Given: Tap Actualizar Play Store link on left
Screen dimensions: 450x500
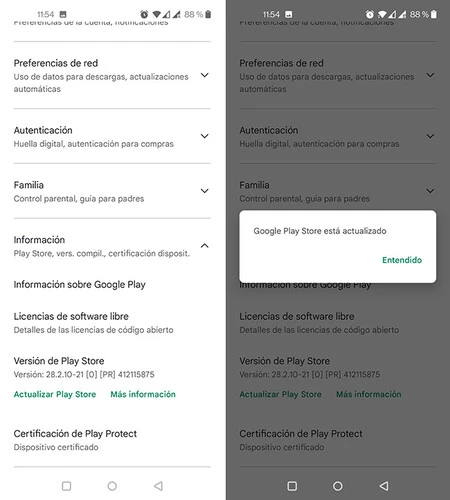Looking at the screenshot, I should pyautogui.click(x=55, y=394).
